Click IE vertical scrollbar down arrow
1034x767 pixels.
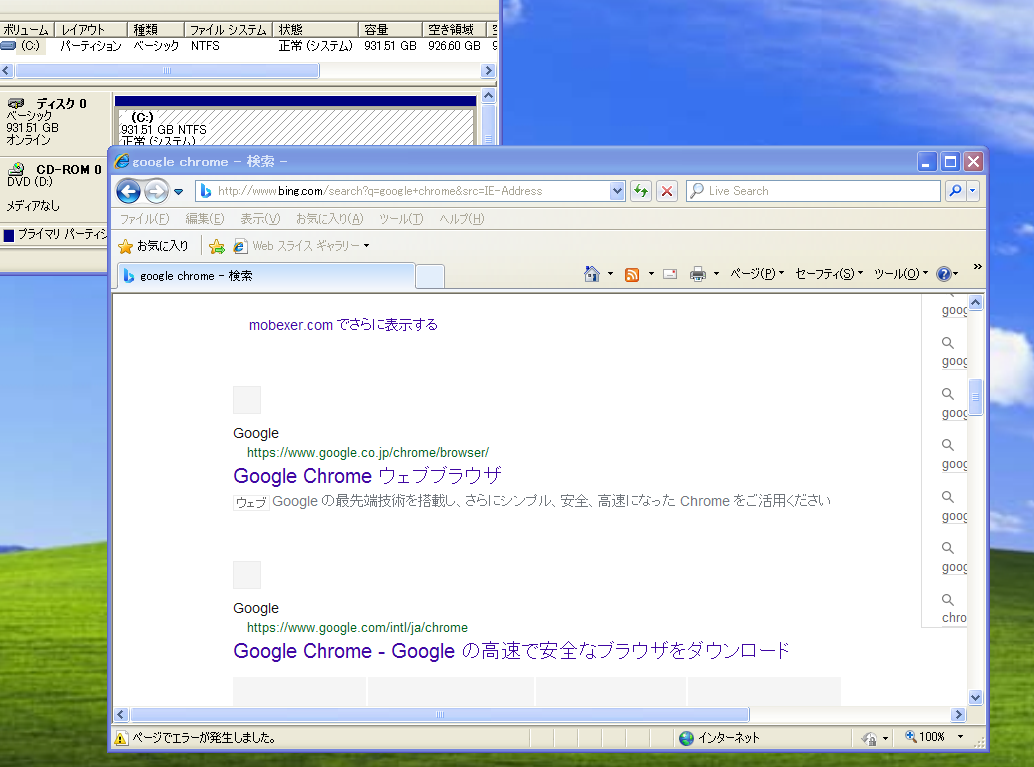(x=975, y=697)
